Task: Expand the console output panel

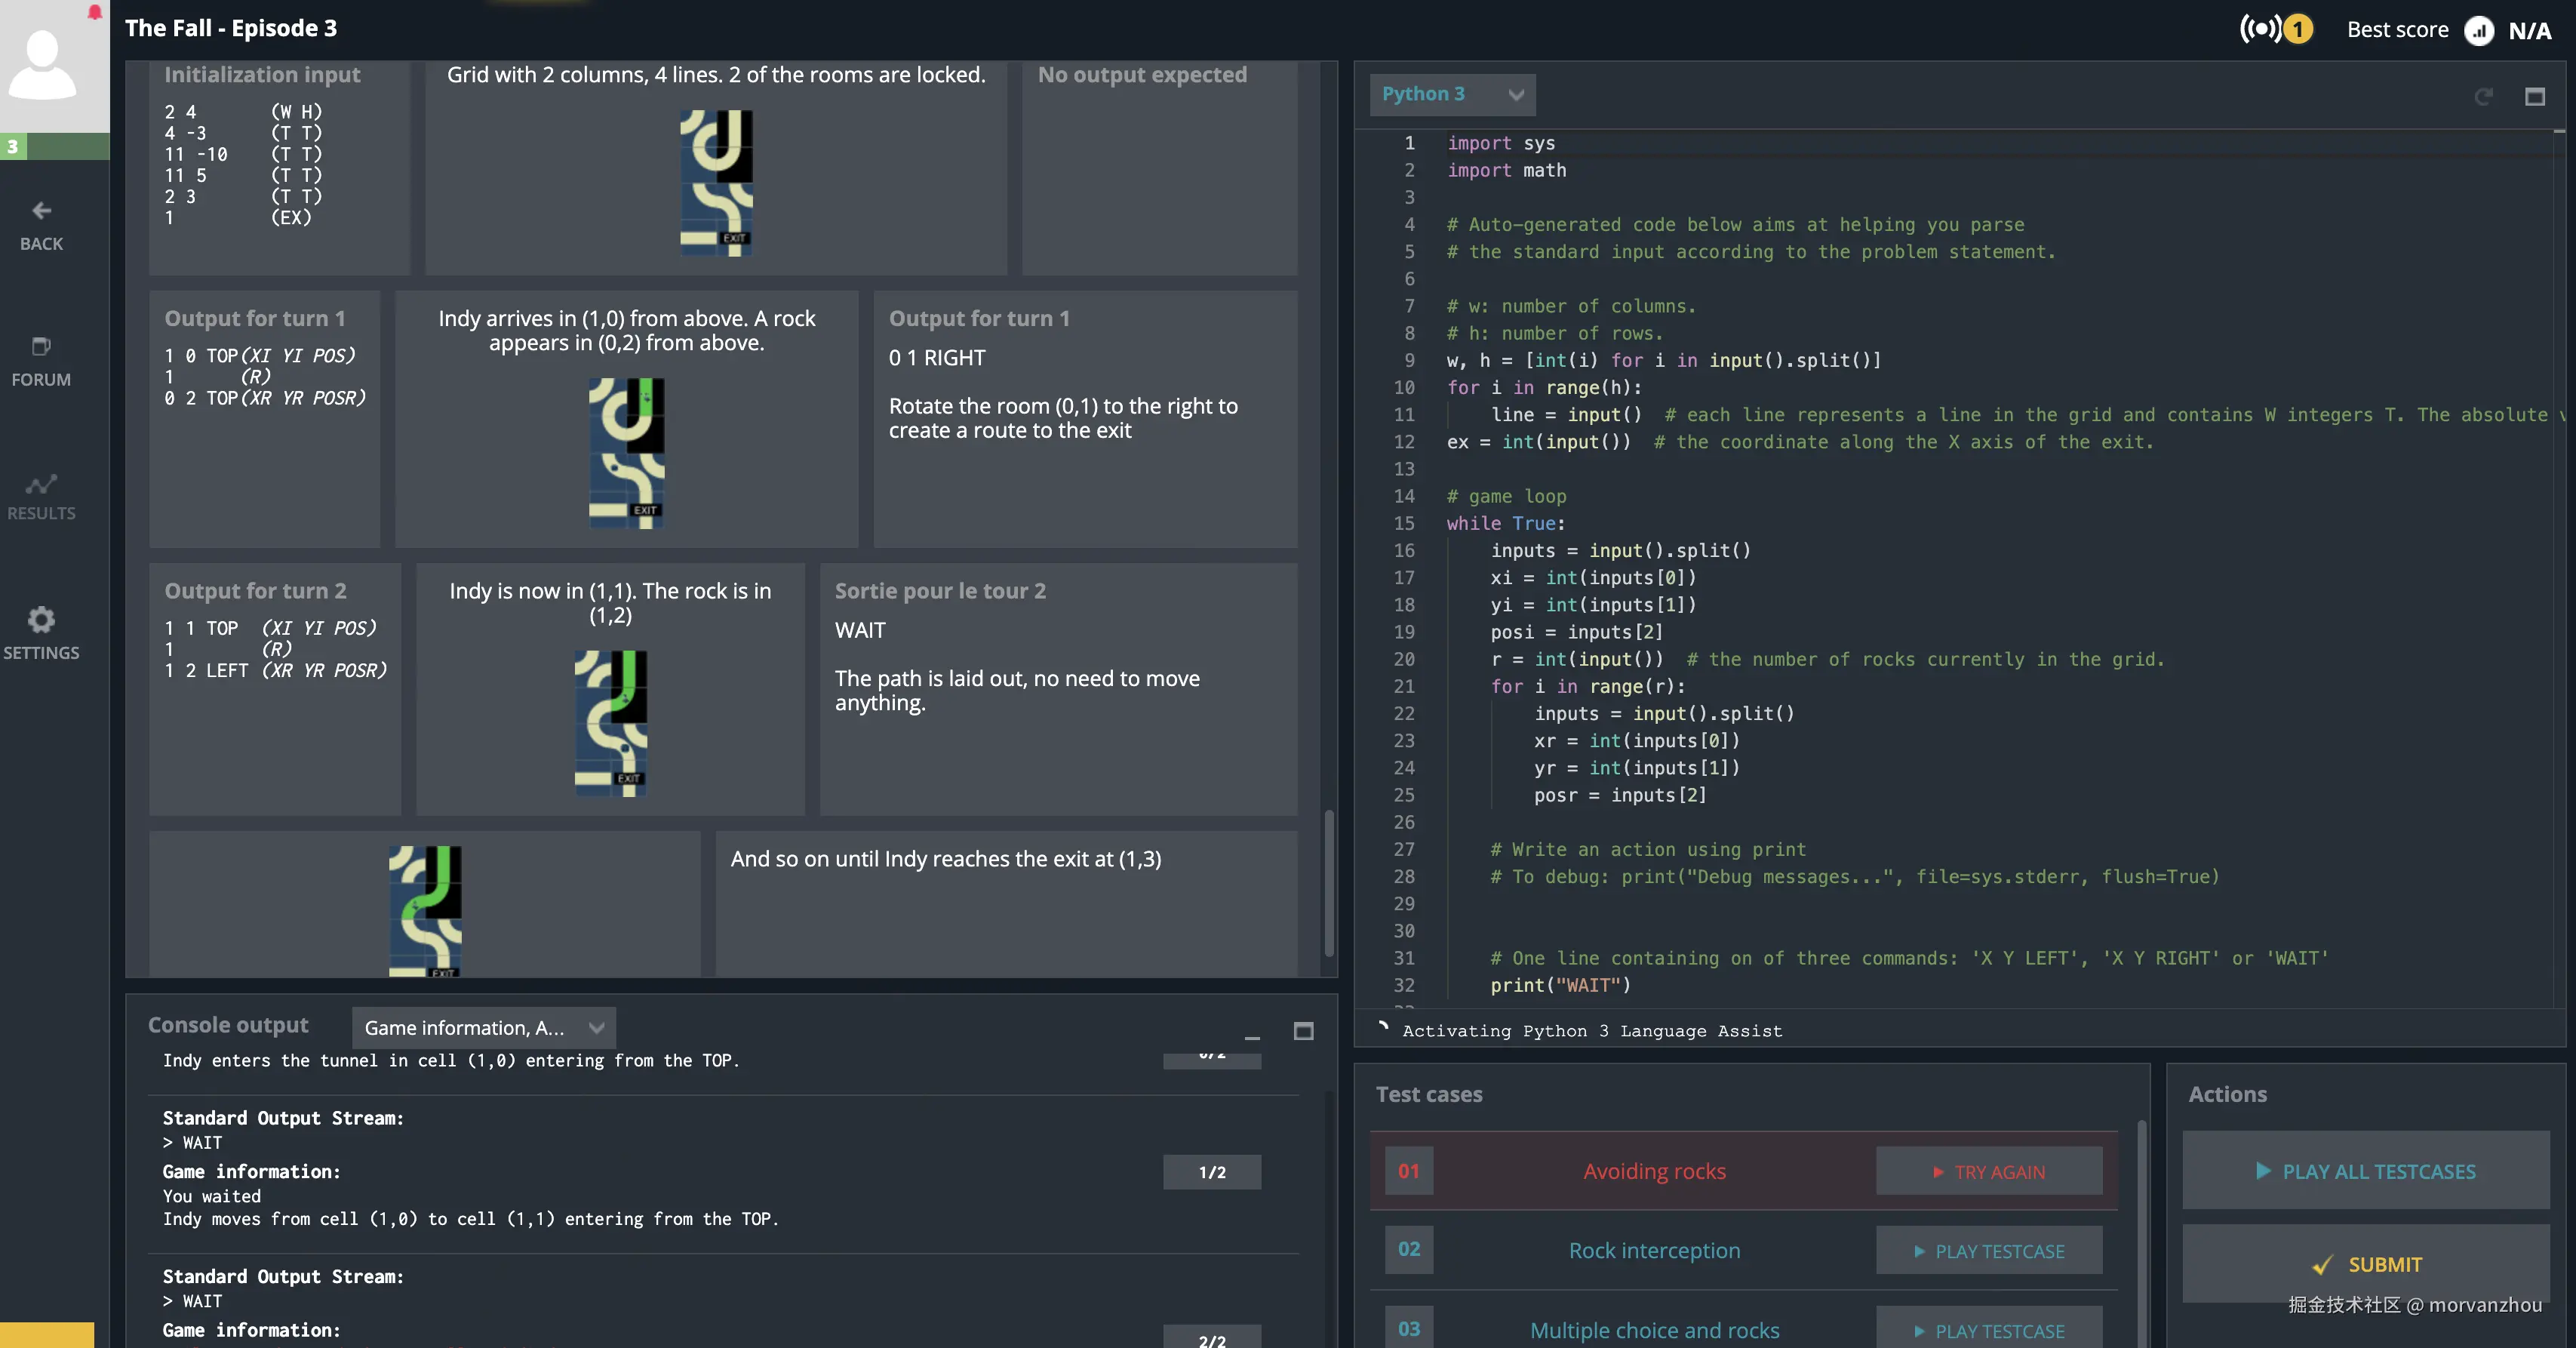Action: [x=1303, y=1030]
